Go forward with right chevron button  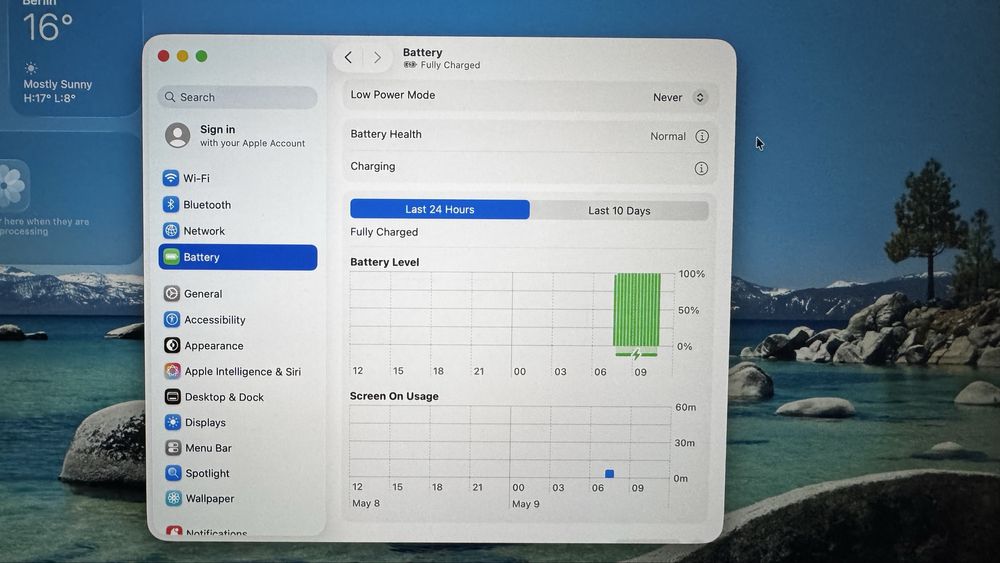click(378, 57)
